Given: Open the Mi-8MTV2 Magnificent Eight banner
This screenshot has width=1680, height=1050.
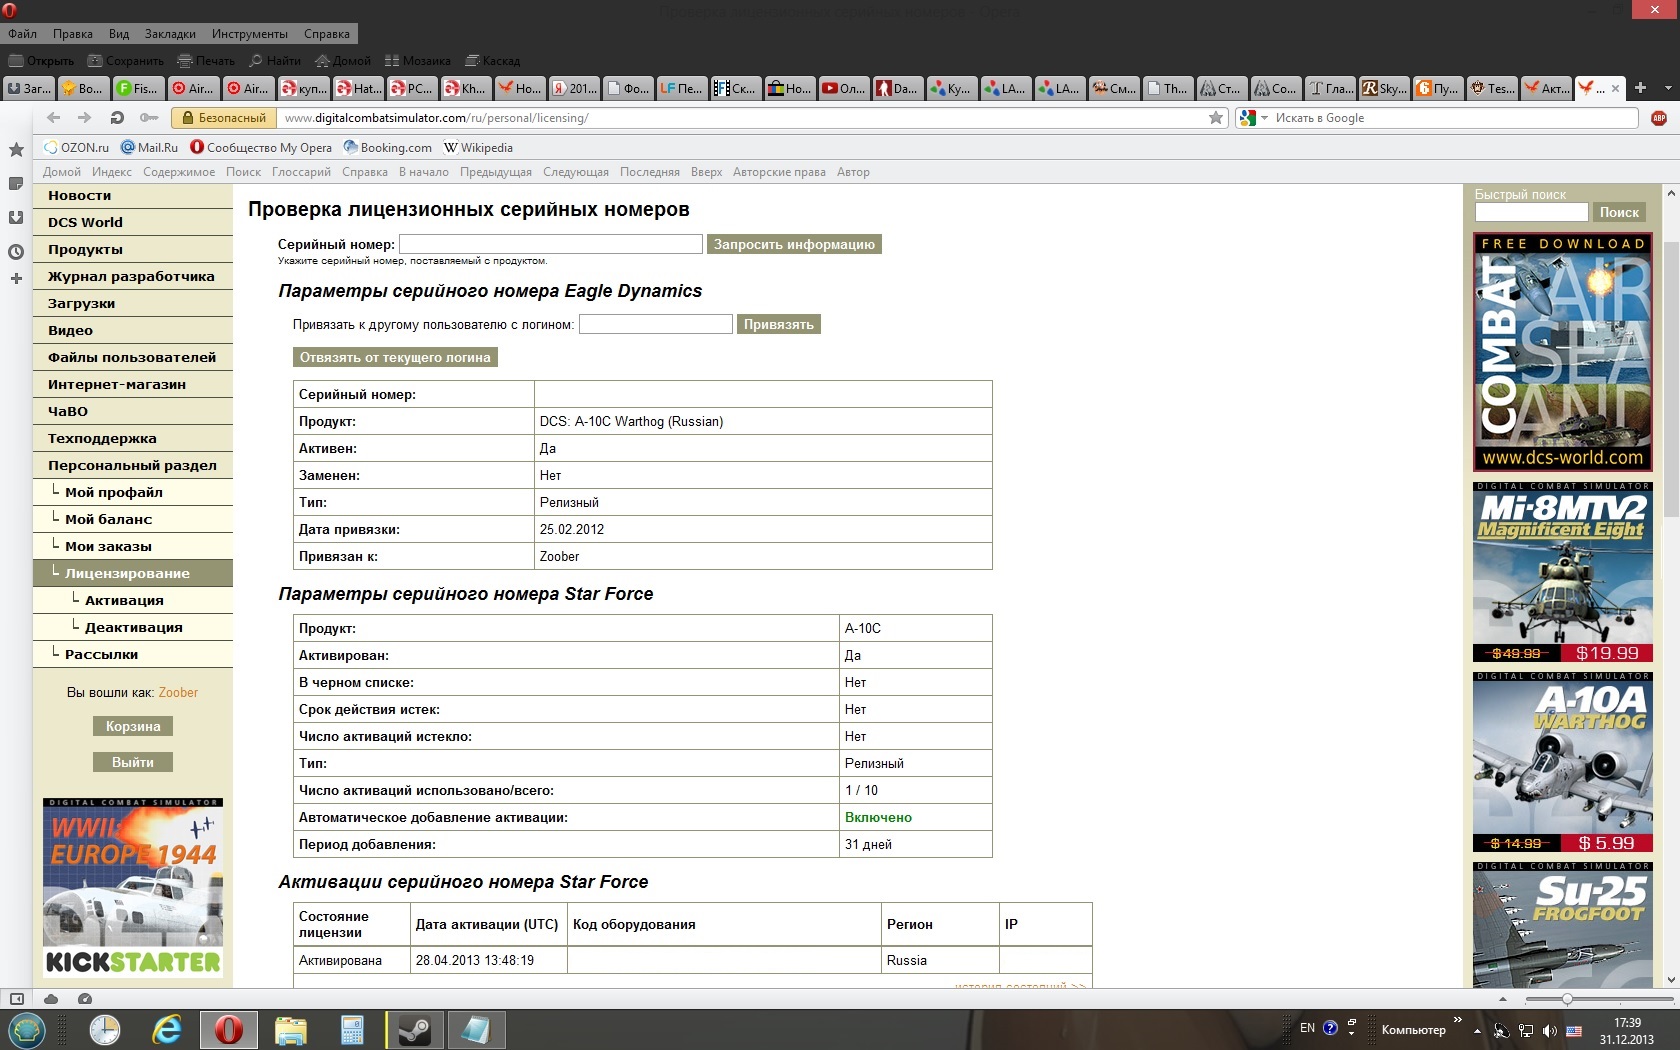Looking at the screenshot, I should (1563, 572).
